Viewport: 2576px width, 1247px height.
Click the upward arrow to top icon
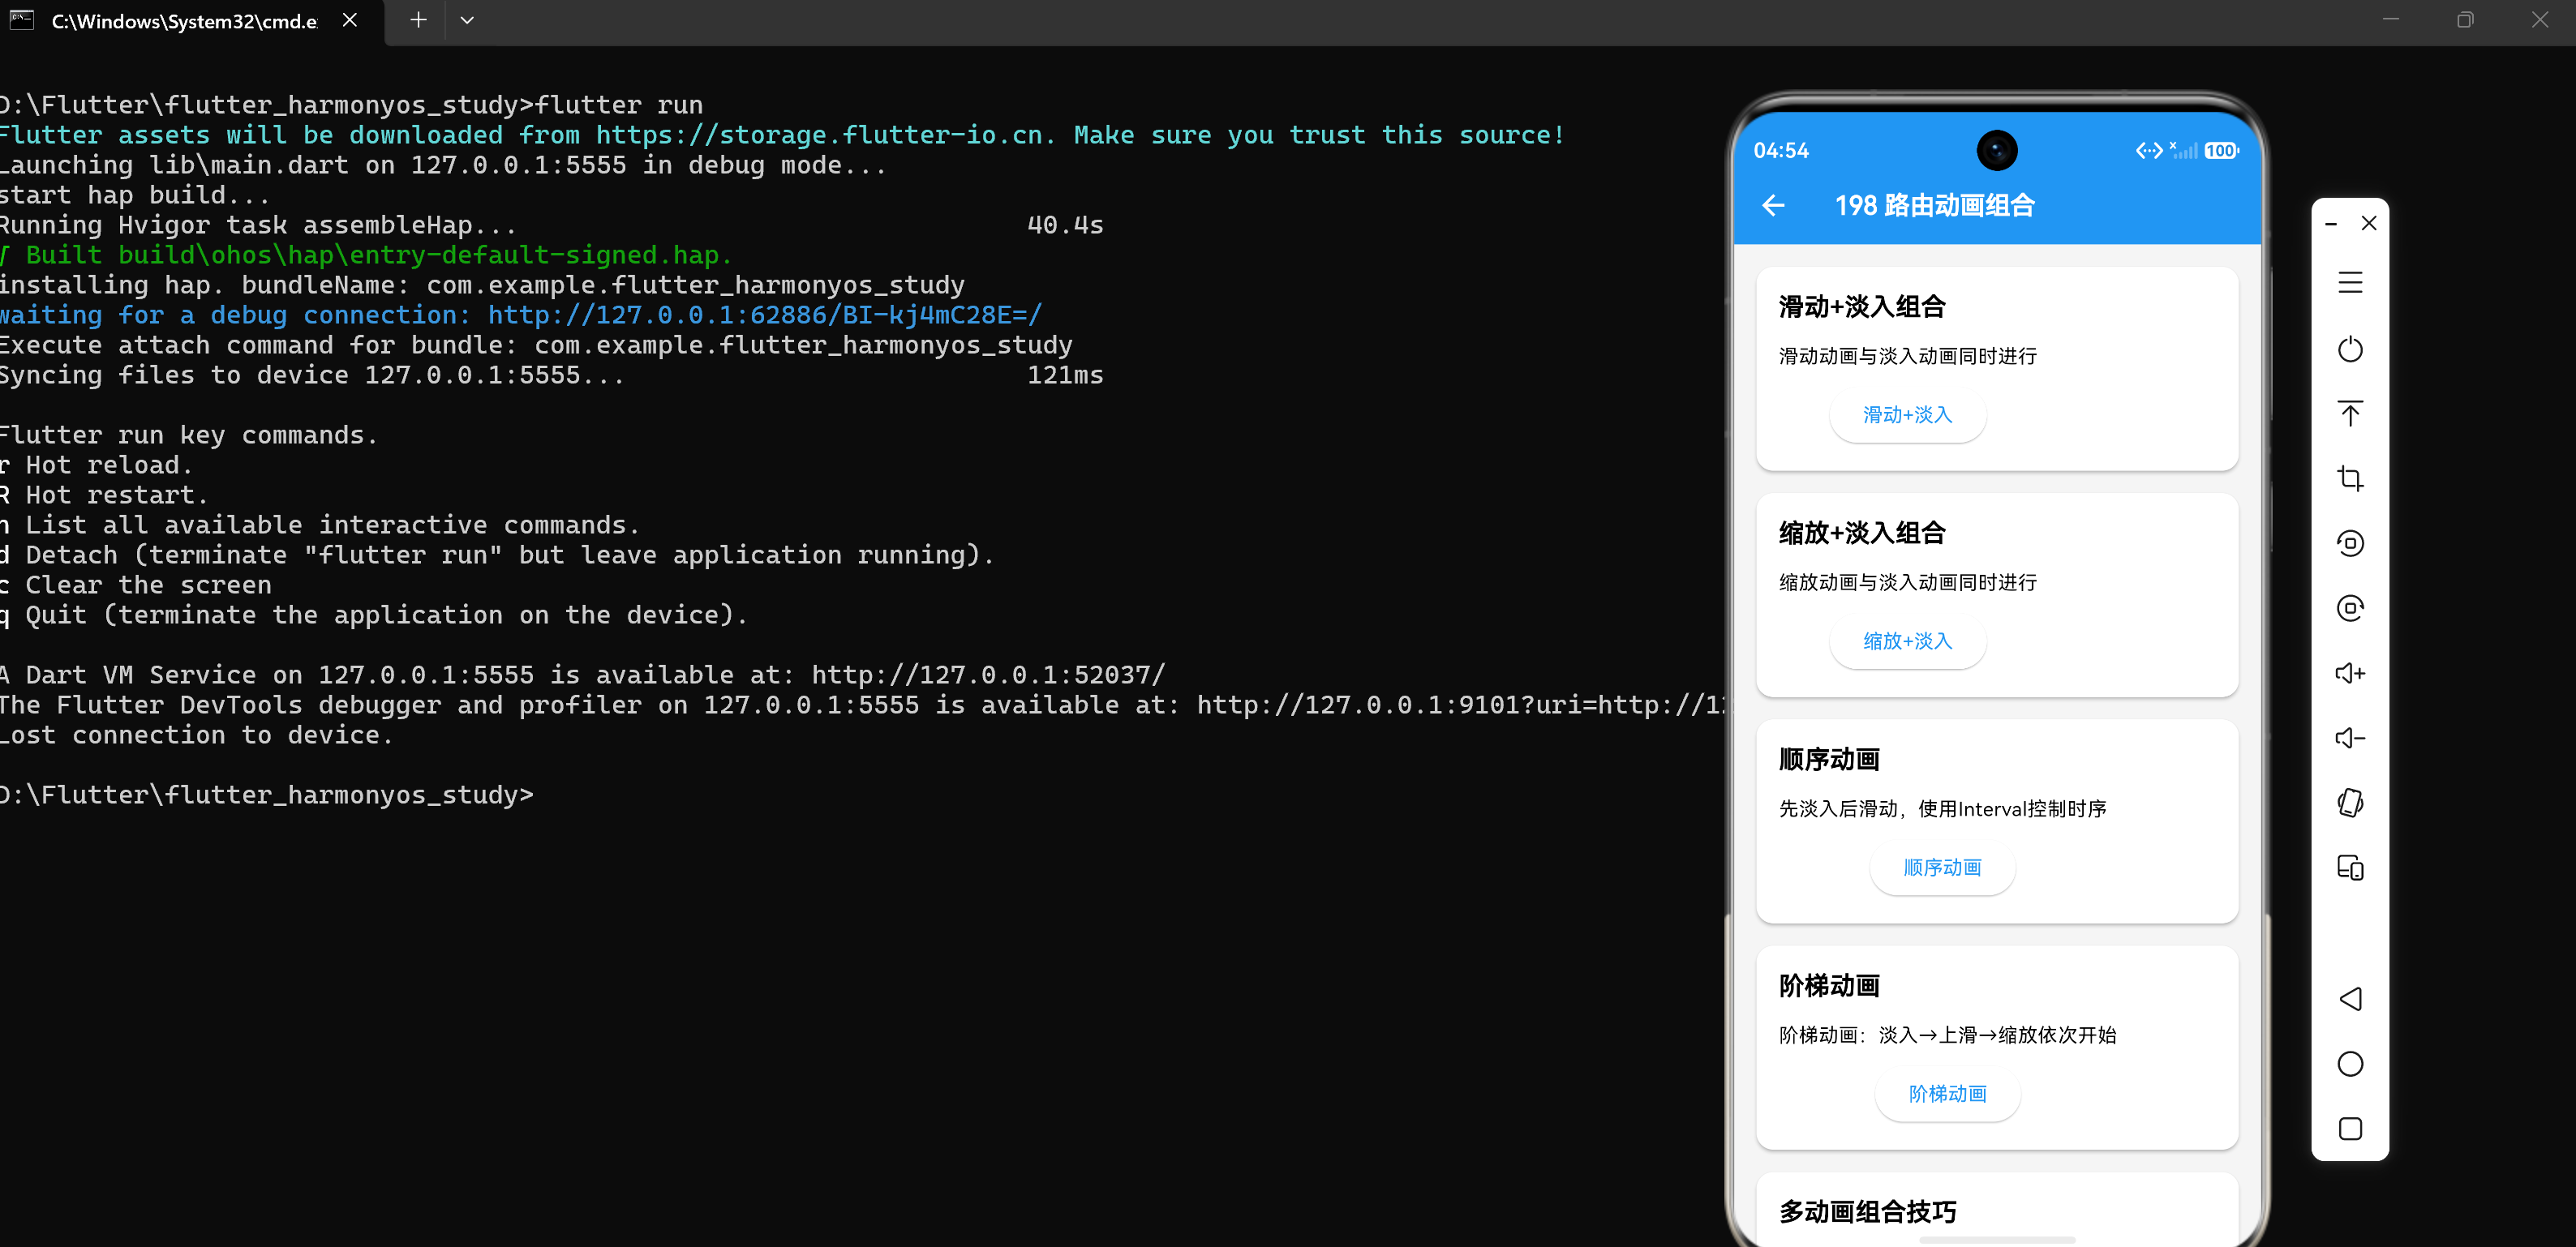2350,413
